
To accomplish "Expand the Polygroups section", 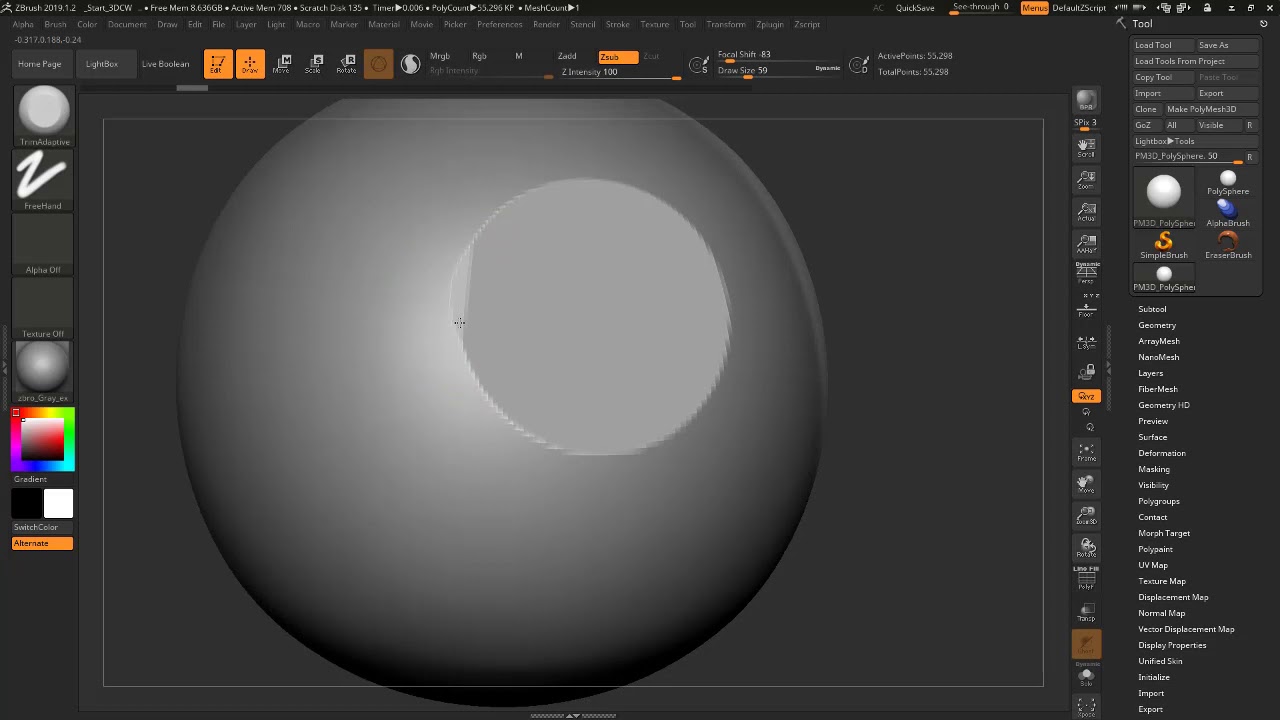I will click(1159, 501).
